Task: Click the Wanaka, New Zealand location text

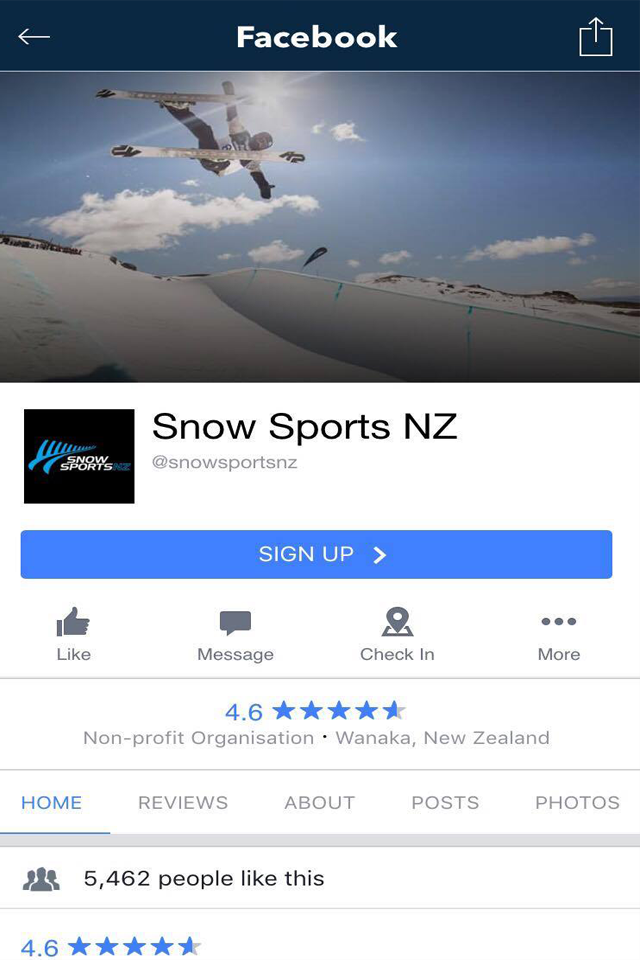Action: click(442, 738)
